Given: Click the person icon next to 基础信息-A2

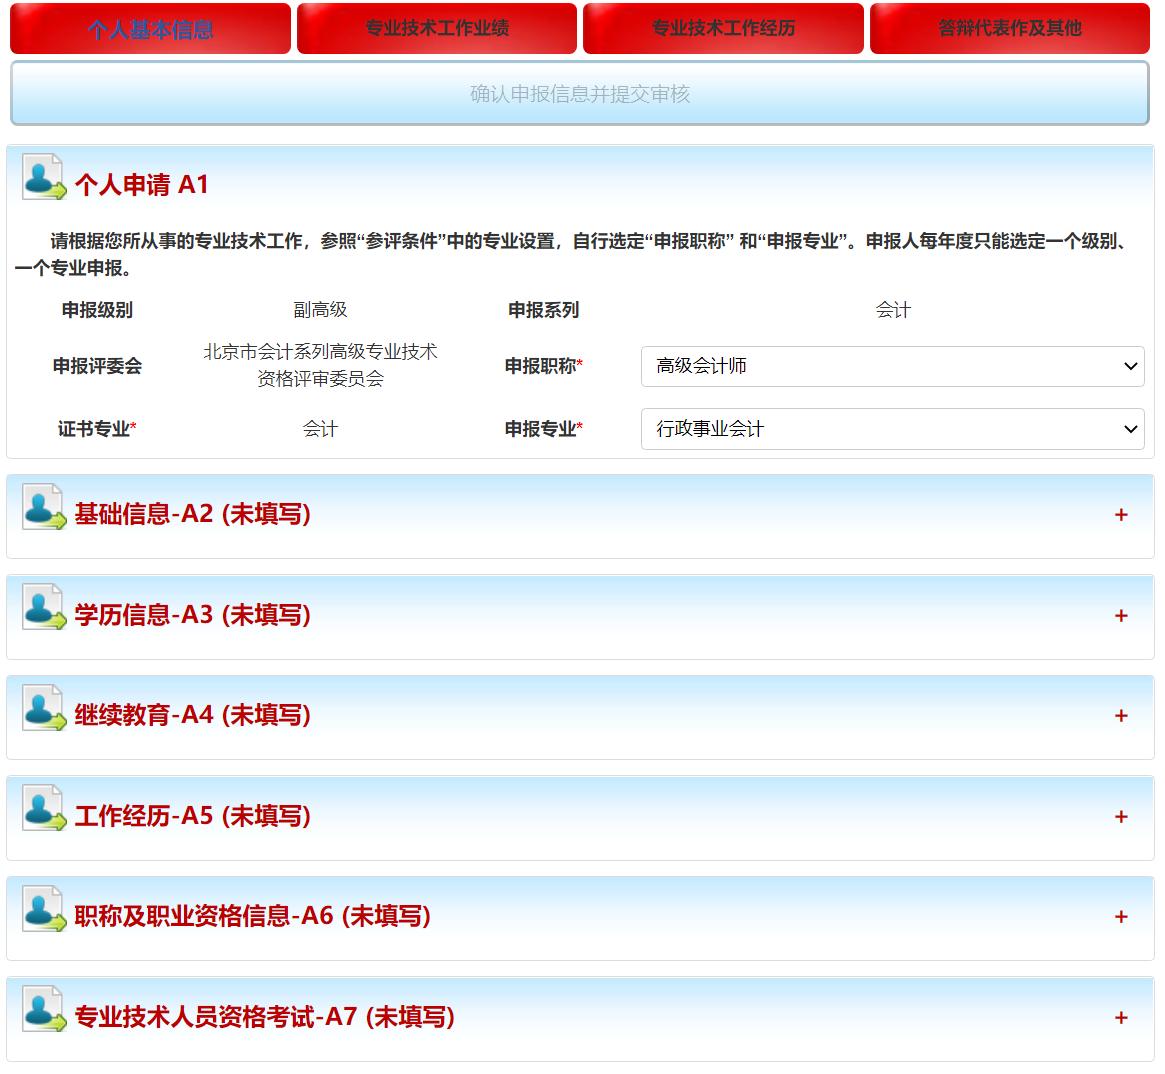Looking at the screenshot, I should (43, 508).
